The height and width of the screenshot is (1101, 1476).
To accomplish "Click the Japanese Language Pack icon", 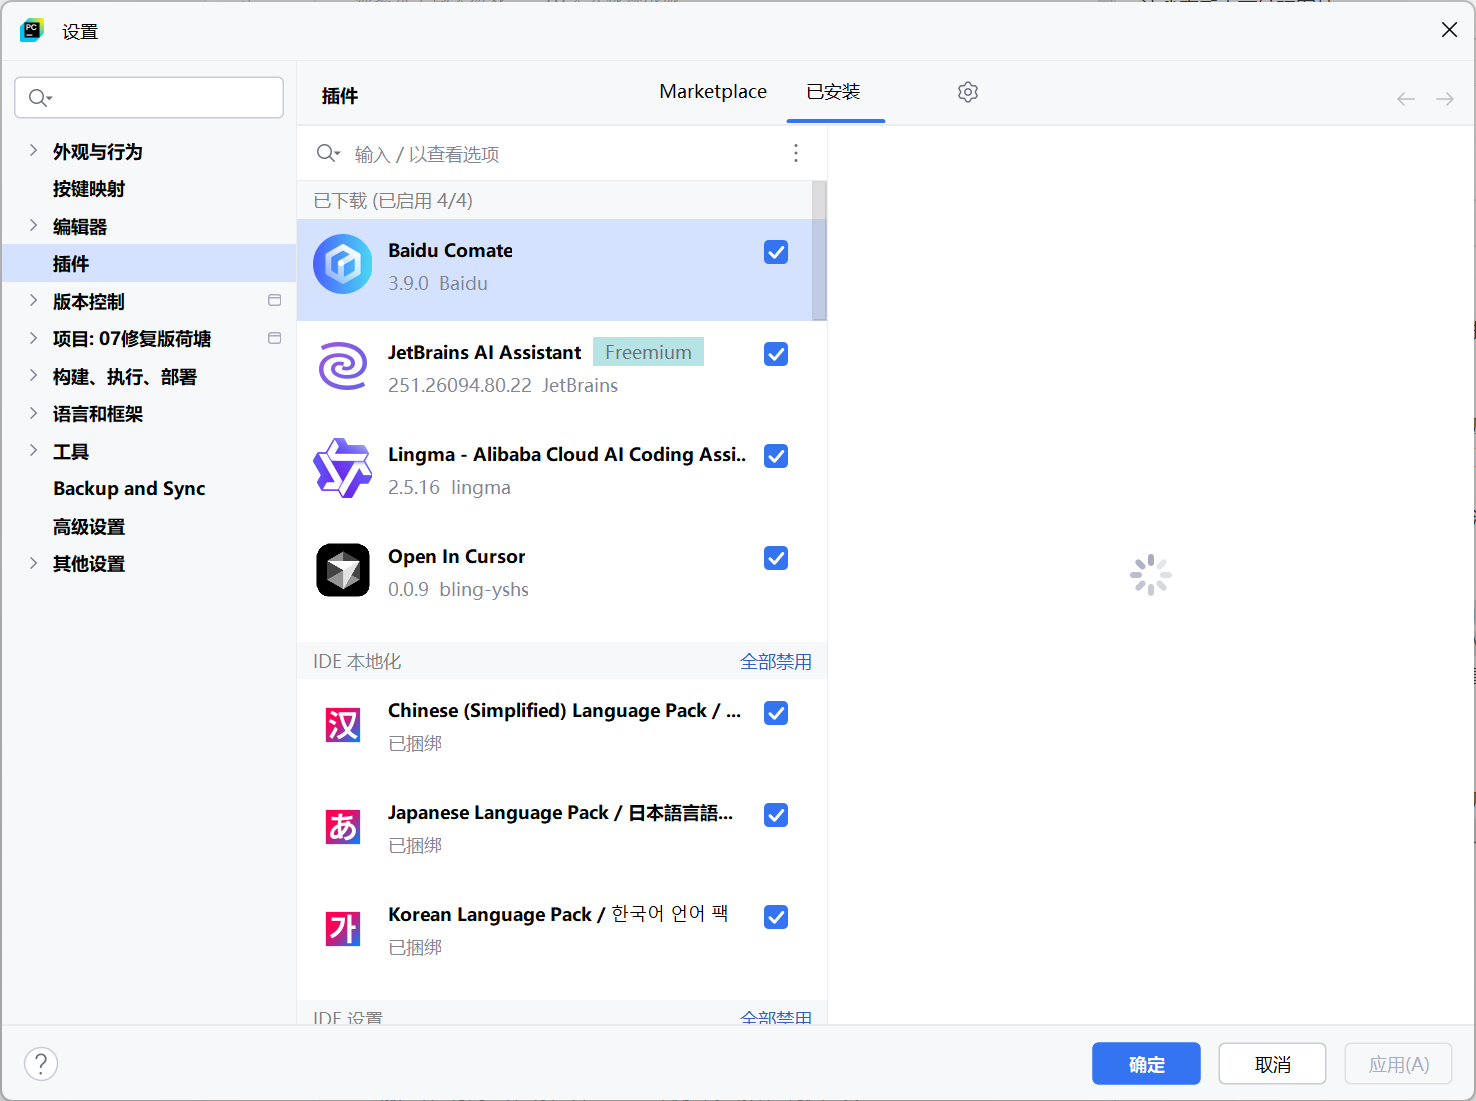I will click(343, 827).
